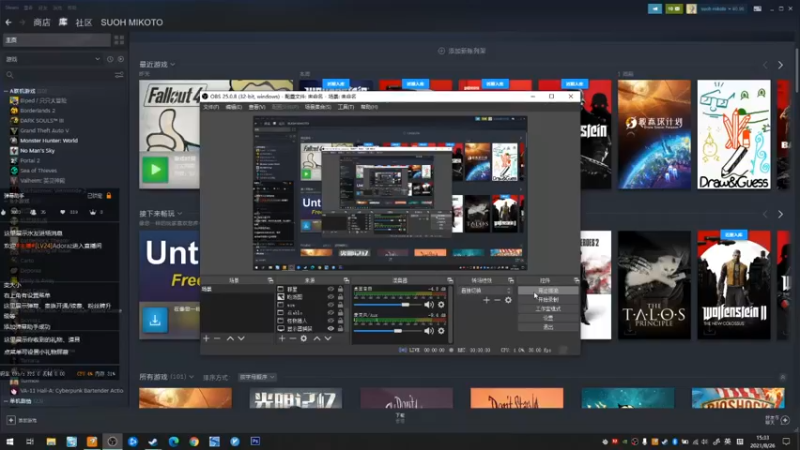This screenshot has width=800, height=450.
Task: Open OBS 编辑(E) menu
Action: [x=234, y=107]
